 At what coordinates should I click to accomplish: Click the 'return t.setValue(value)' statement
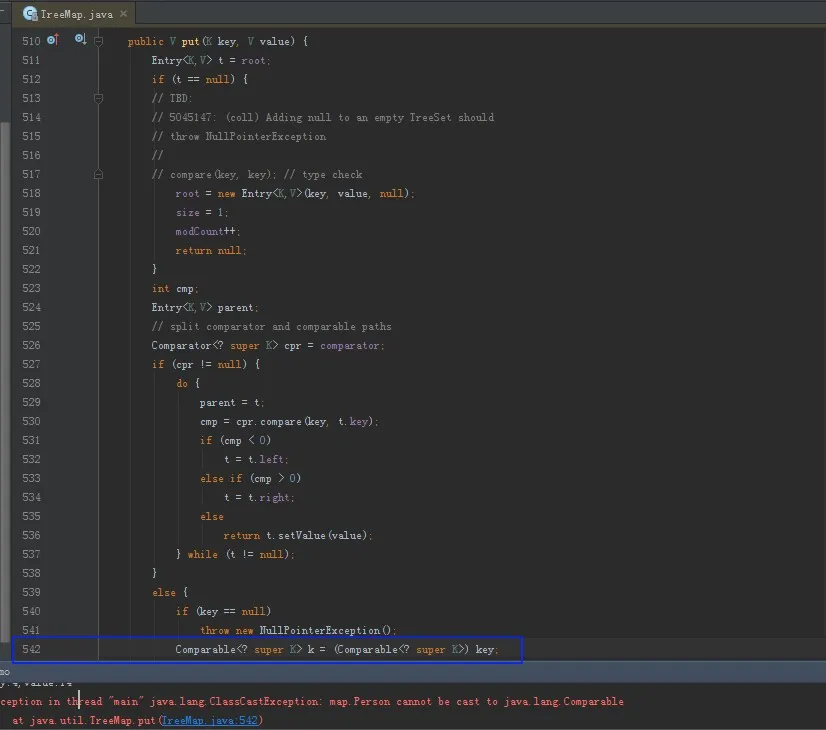click(x=298, y=536)
